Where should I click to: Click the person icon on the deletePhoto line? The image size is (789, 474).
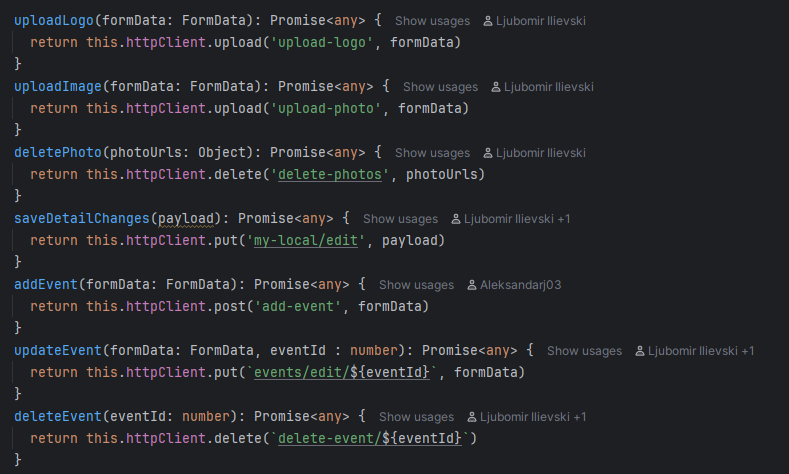488,153
